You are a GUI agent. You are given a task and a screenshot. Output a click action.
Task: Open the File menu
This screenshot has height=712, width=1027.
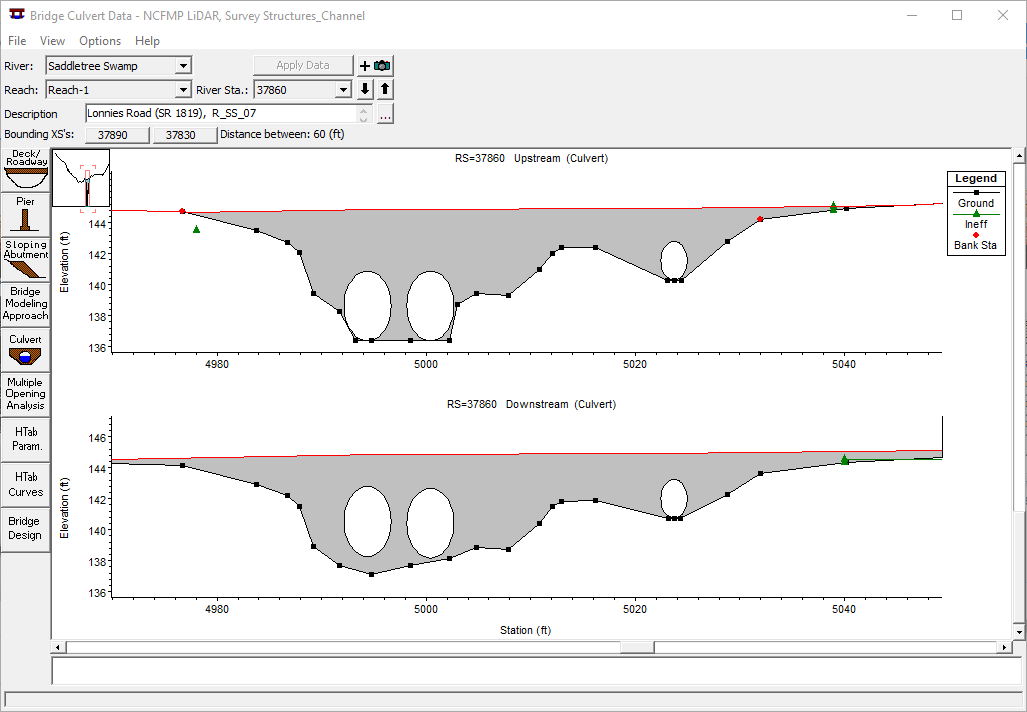coord(17,41)
